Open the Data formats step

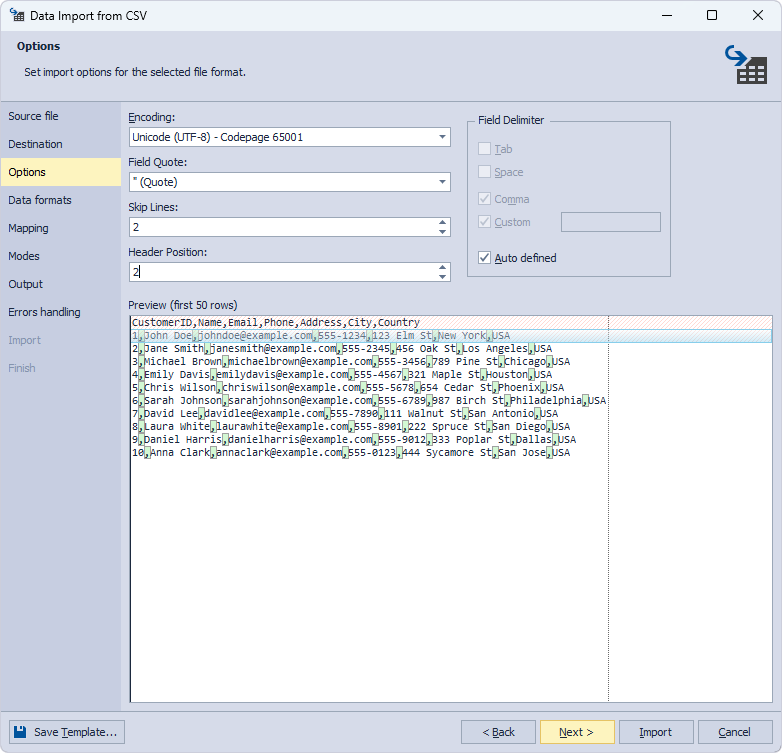[60, 200]
